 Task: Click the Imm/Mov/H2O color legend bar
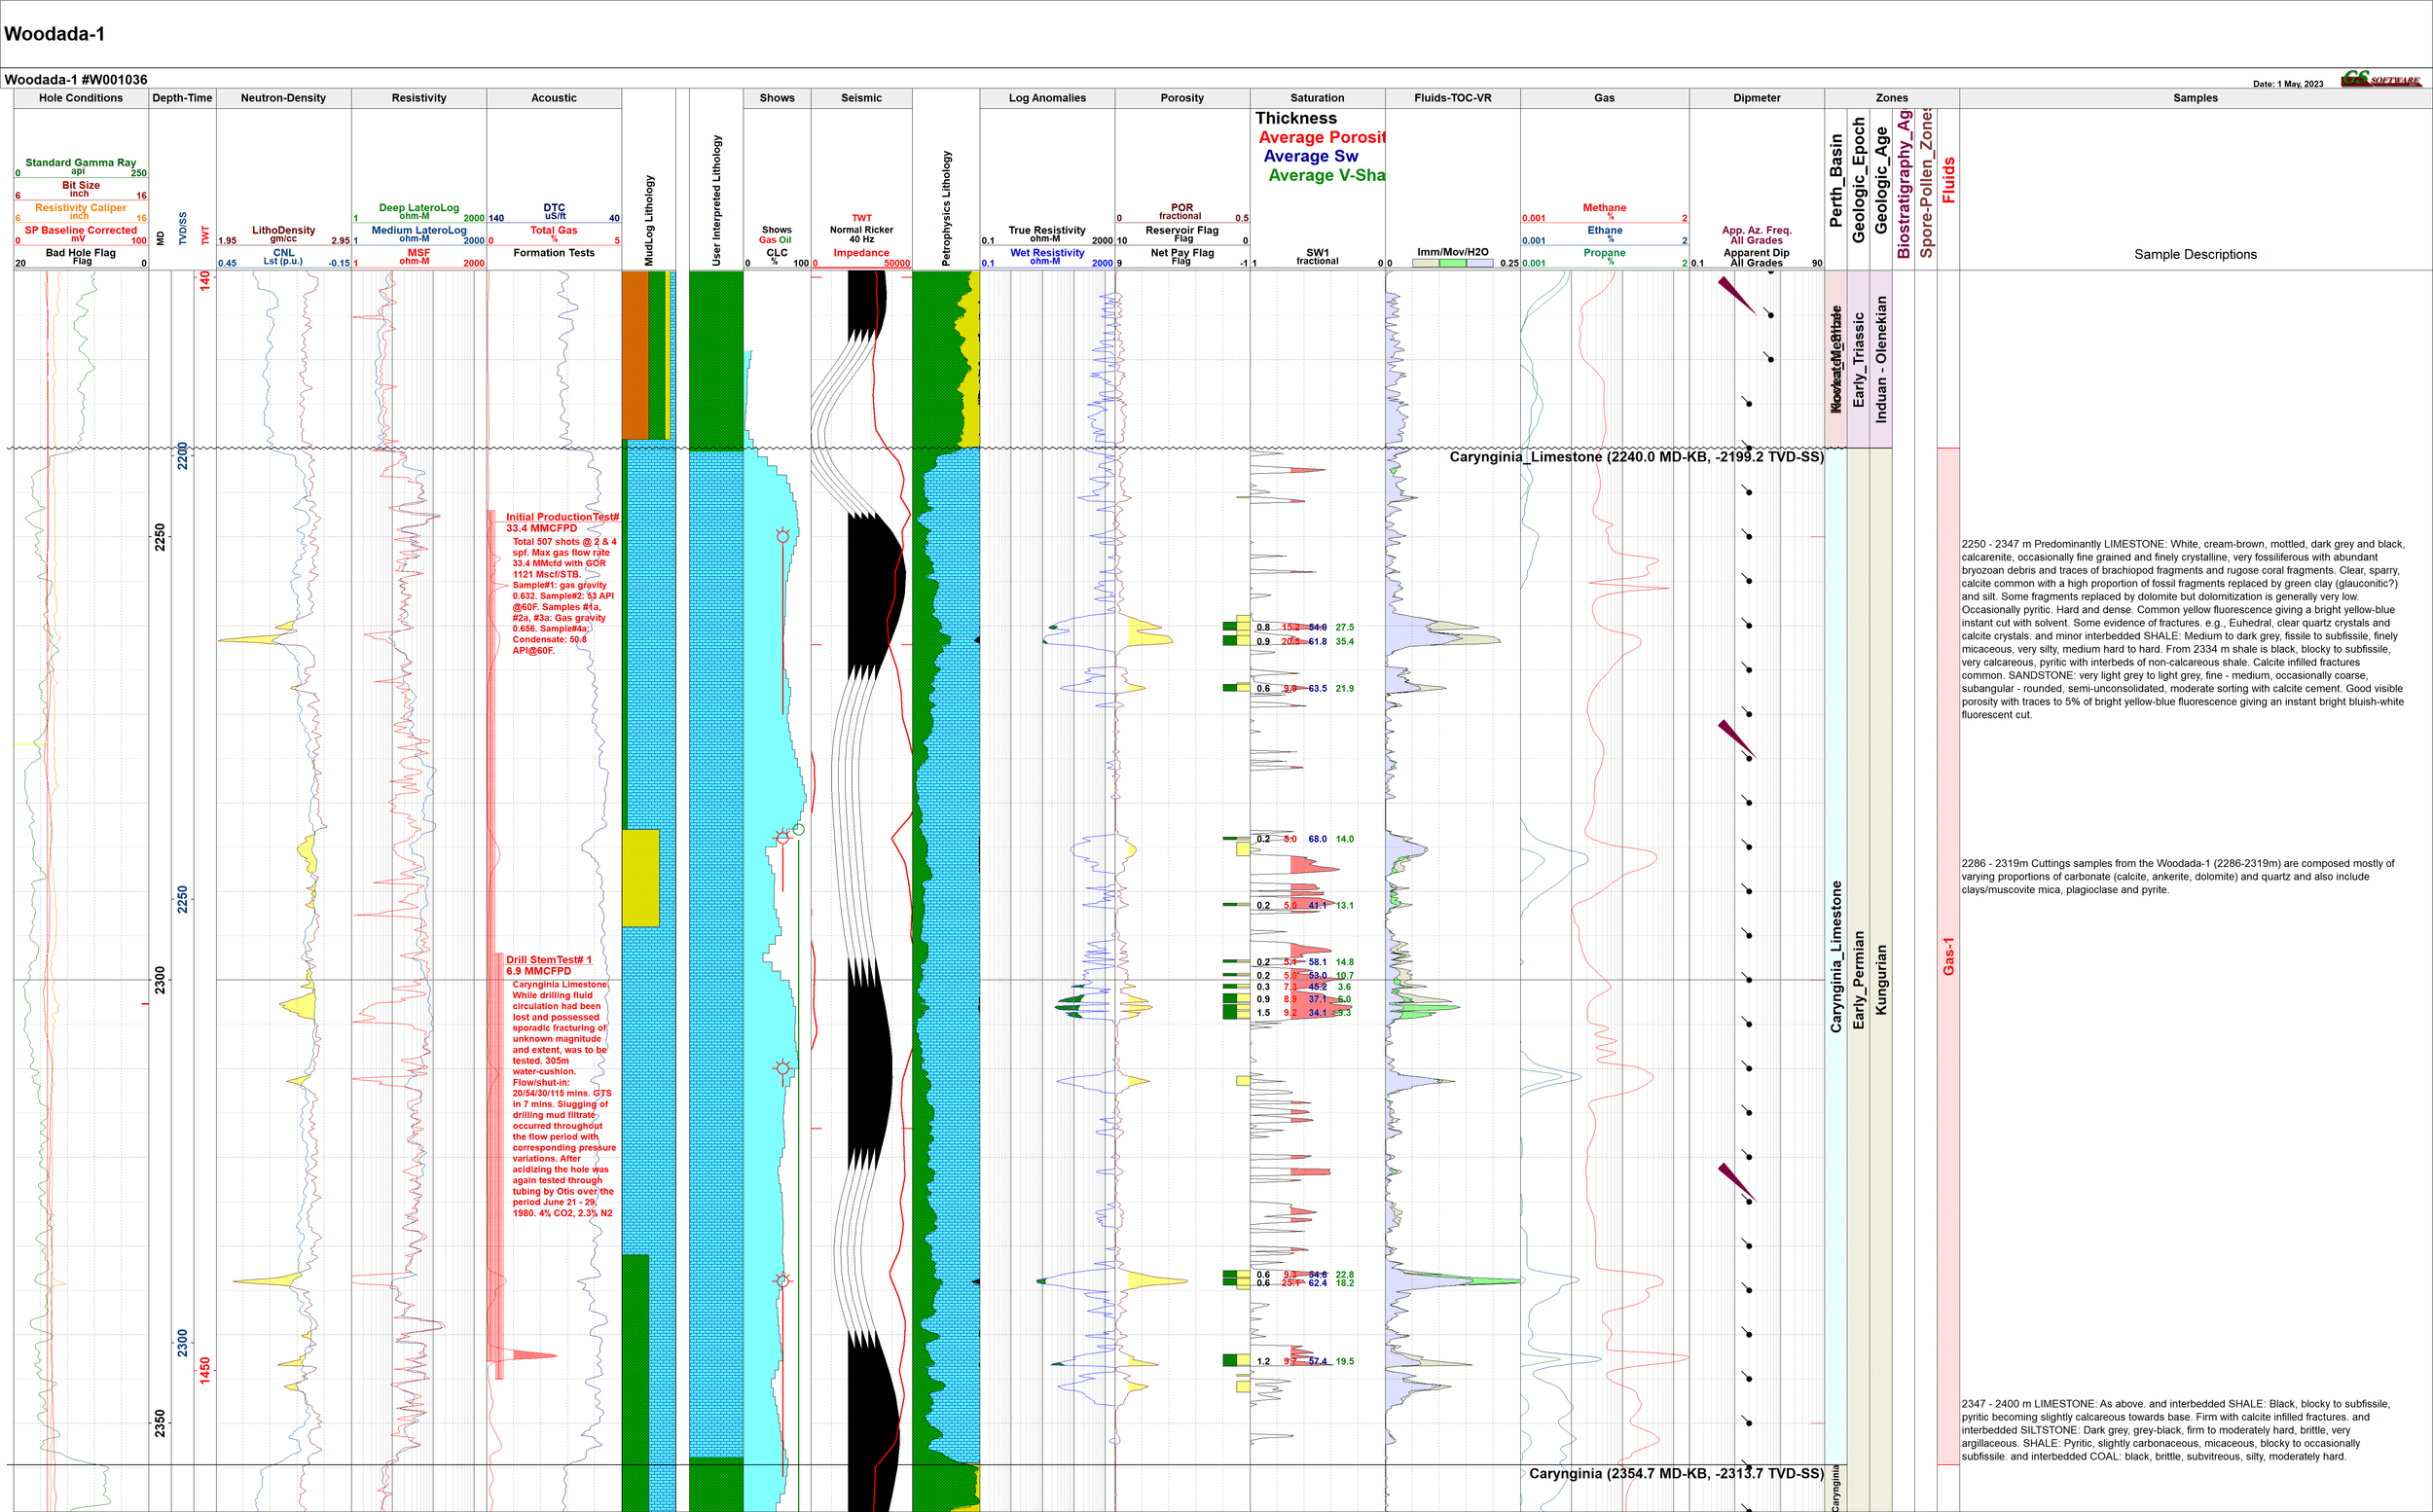(x=1452, y=263)
